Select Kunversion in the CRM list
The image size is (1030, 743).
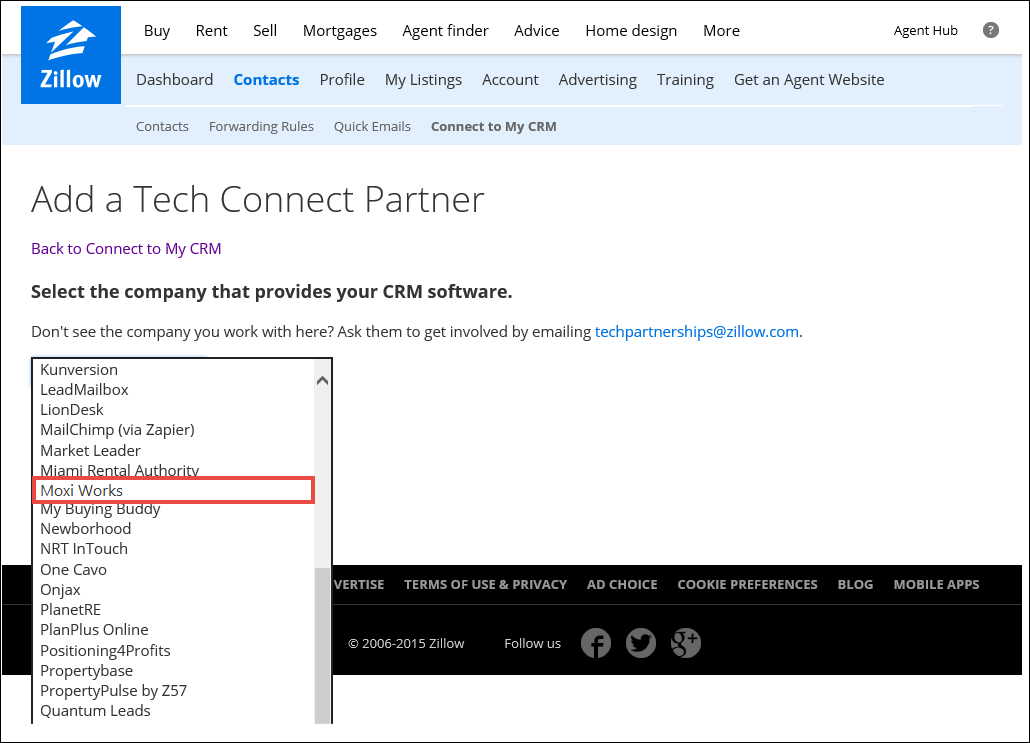click(174, 369)
